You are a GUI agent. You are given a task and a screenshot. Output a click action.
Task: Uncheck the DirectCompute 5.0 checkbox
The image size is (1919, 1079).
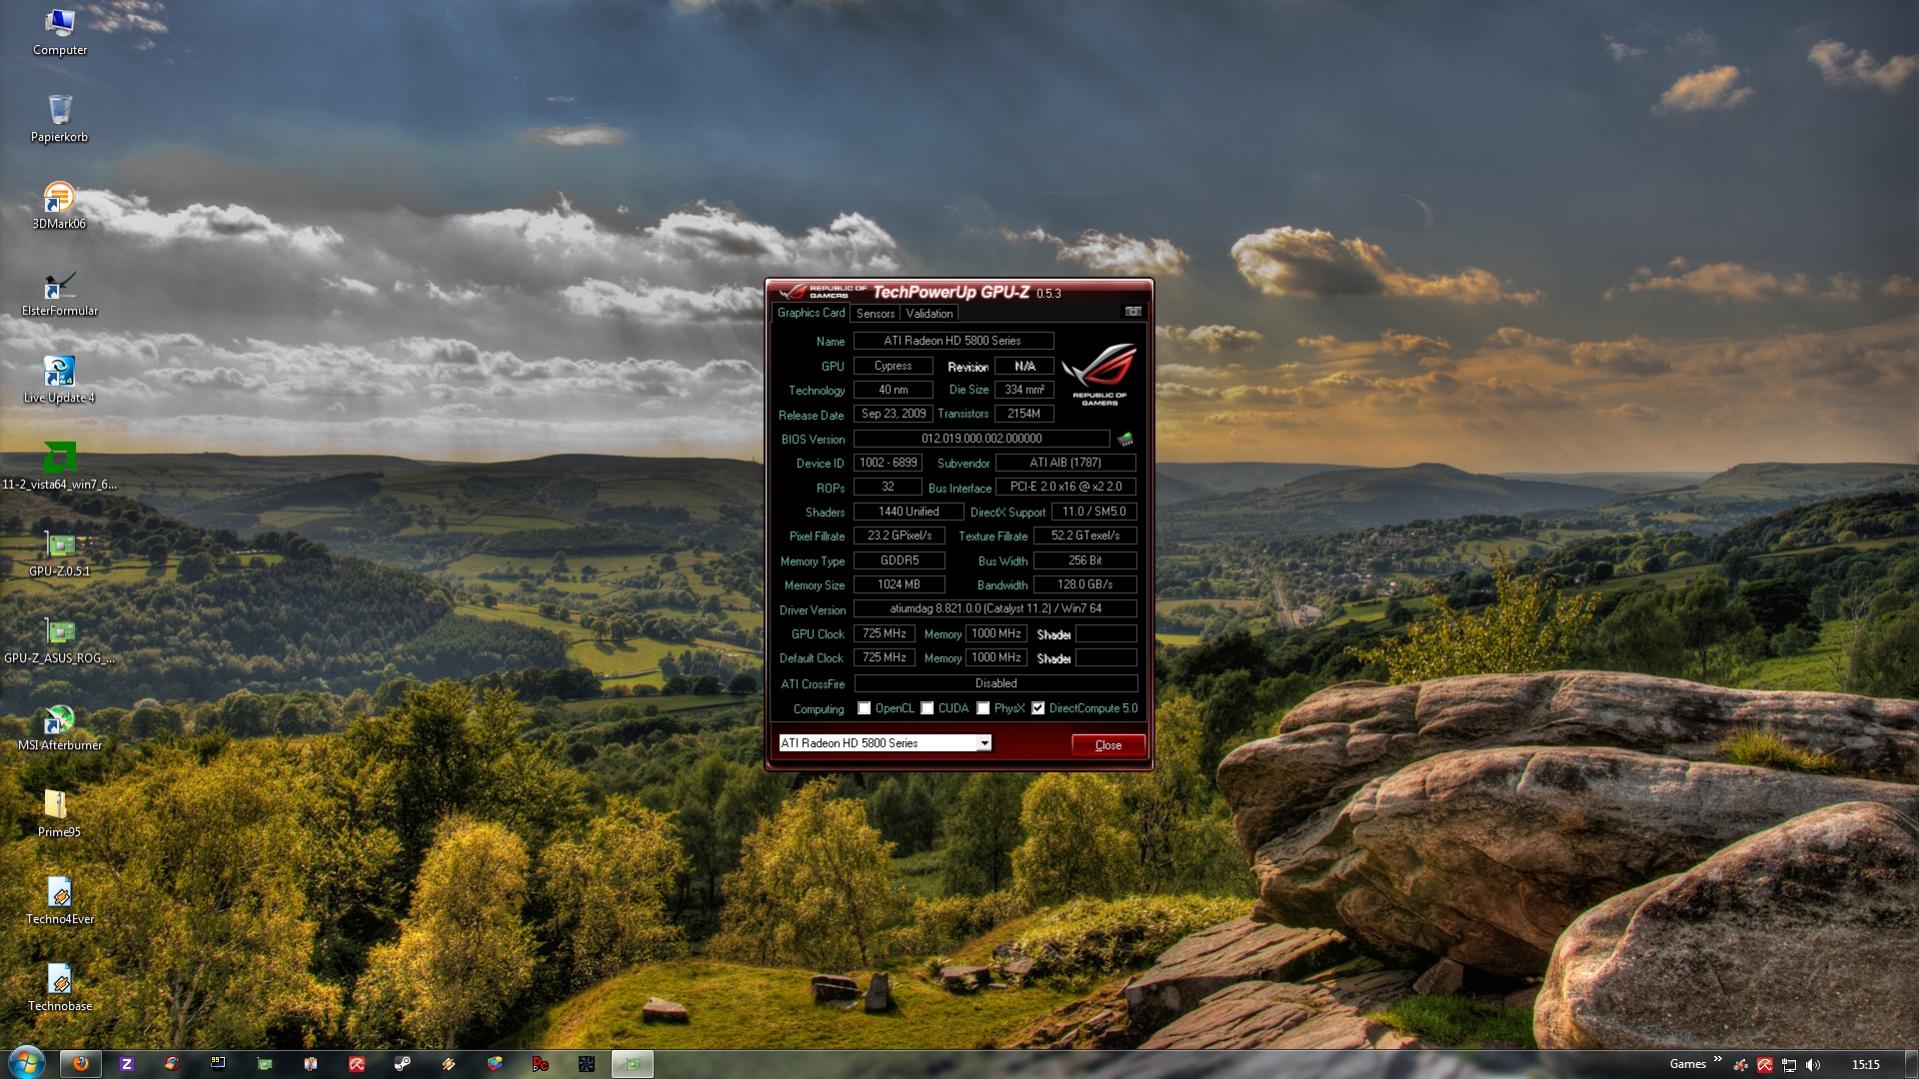coord(1038,709)
